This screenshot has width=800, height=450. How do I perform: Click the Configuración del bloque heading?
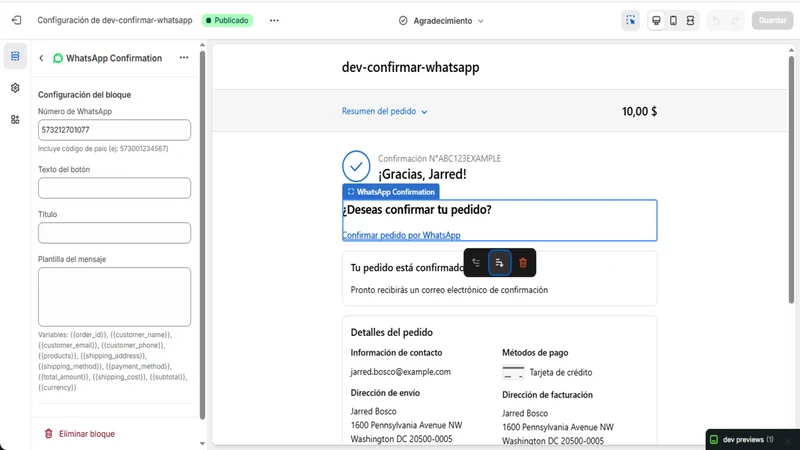(x=85, y=95)
